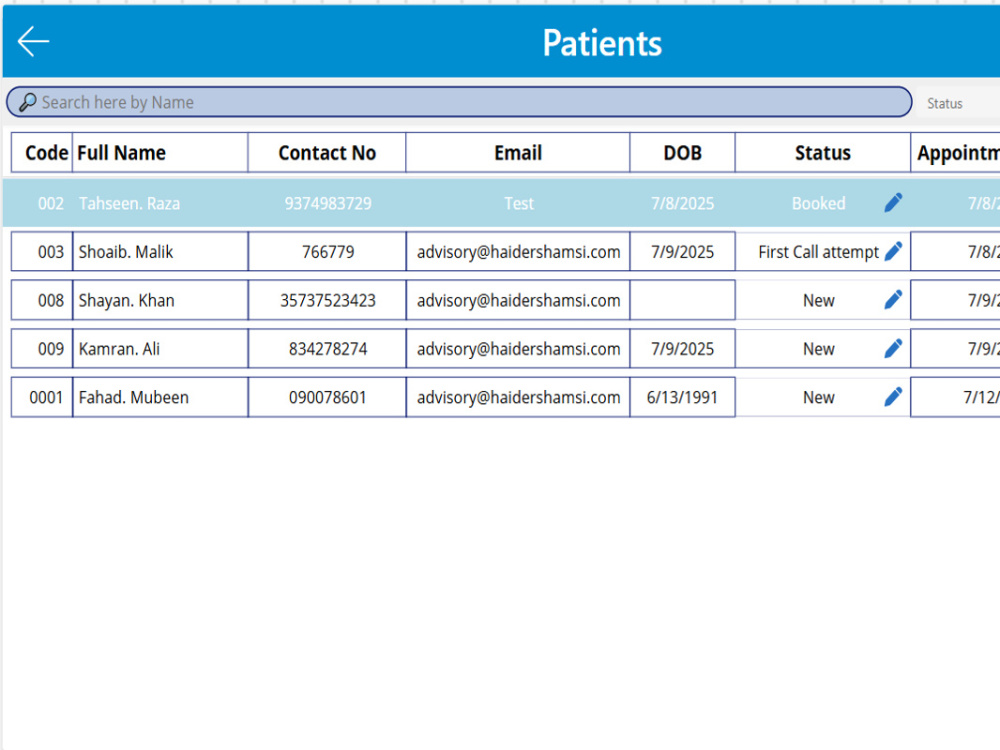Click code 009 cell
Viewport: 1000px width, 750px height.
point(42,349)
